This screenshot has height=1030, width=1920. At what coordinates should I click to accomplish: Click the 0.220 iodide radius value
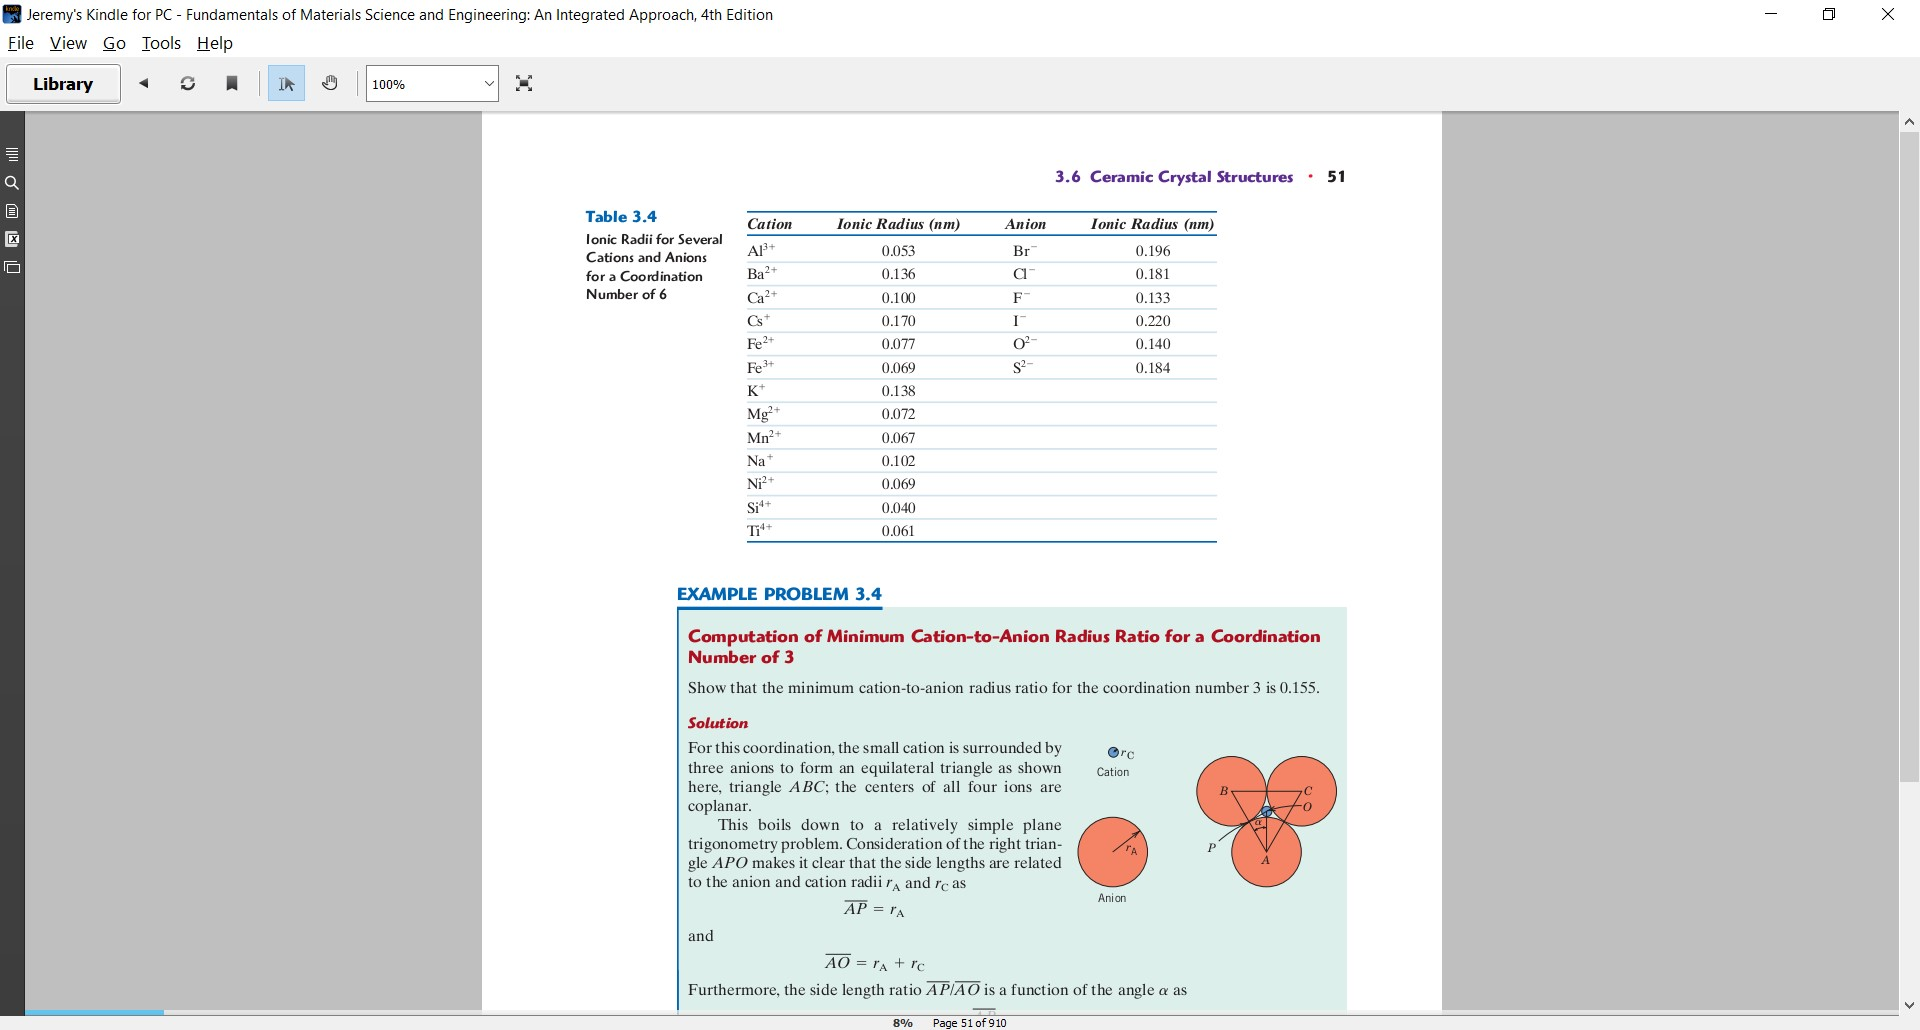[x=1153, y=321]
